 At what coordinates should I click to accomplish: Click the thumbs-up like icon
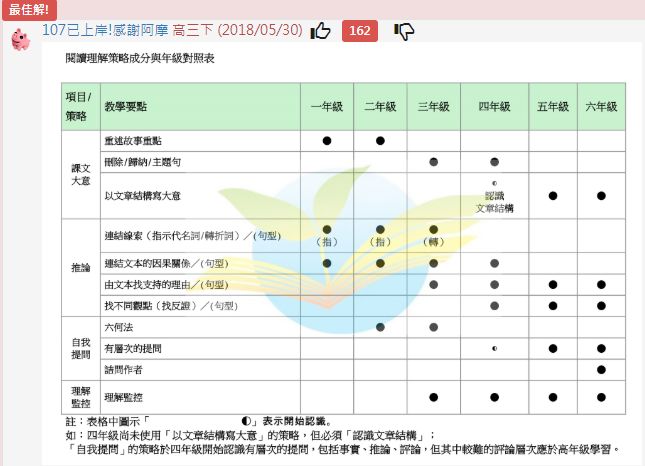(320, 31)
